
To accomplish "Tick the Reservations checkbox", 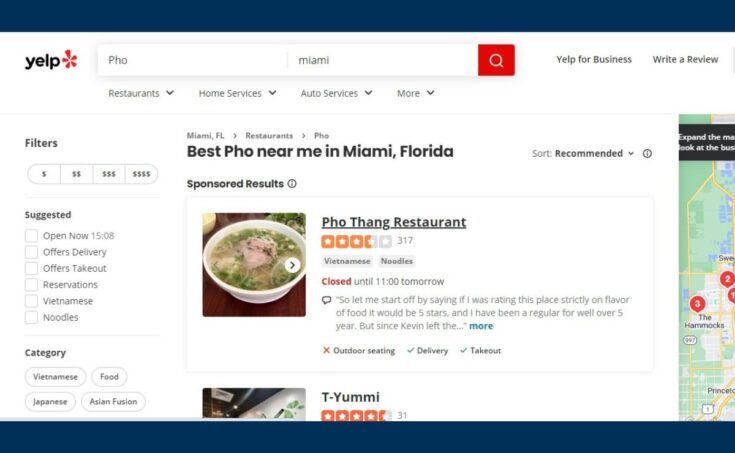I will (31, 285).
